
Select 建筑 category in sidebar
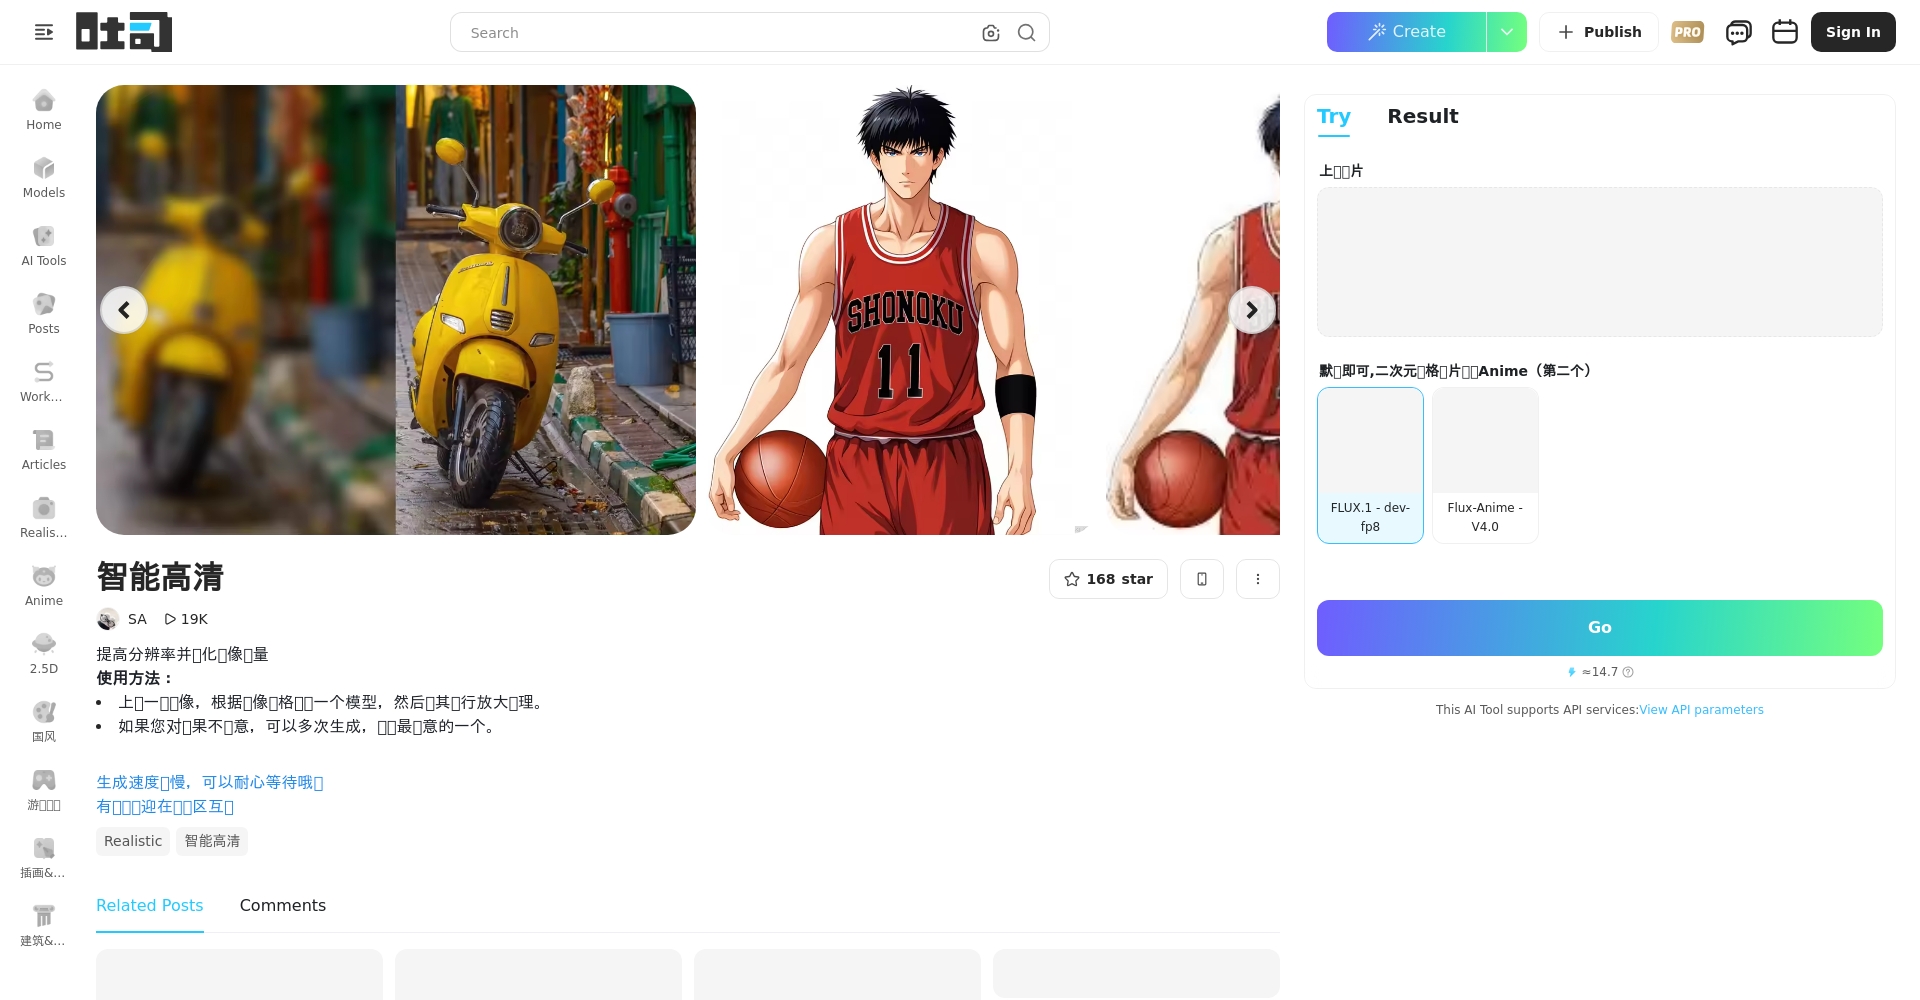(x=44, y=927)
